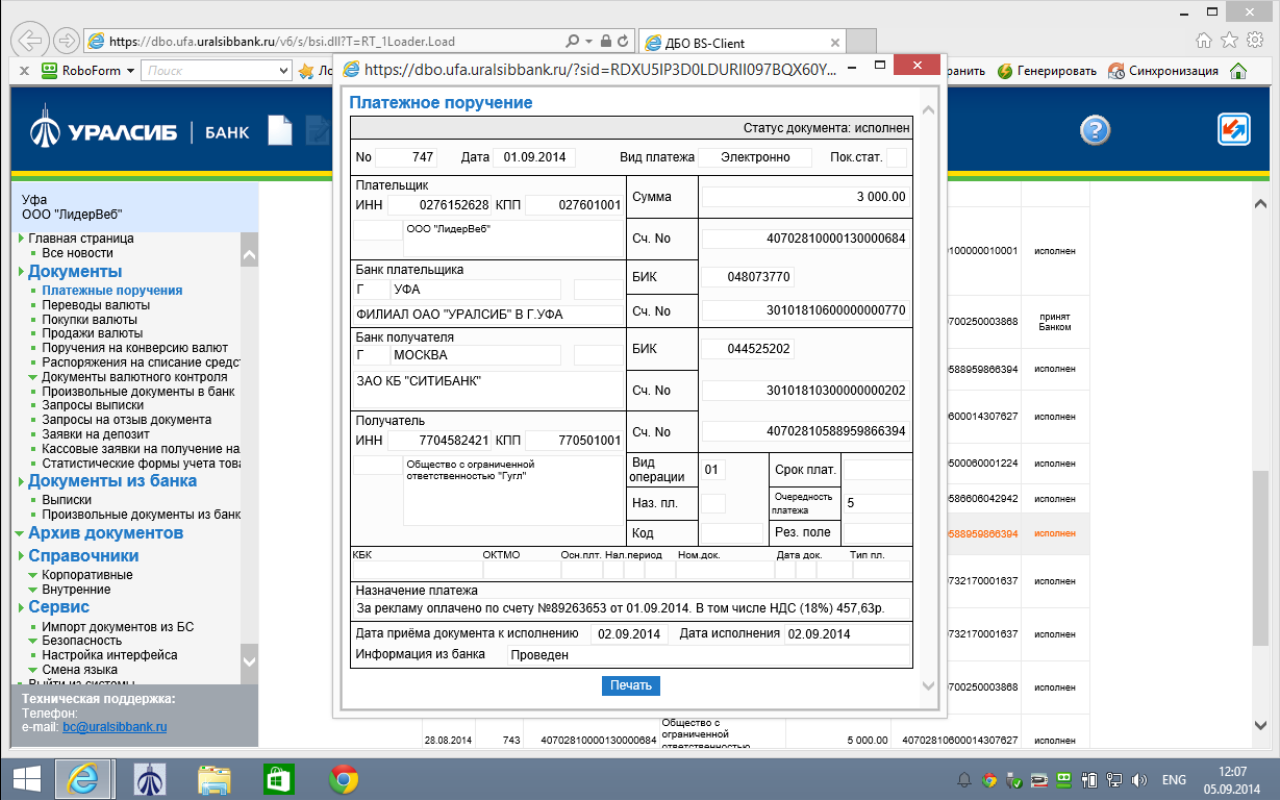Click Internet Explorer on the taskbar
Image resolution: width=1280 pixels, height=800 pixels.
[x=84, y=779]
